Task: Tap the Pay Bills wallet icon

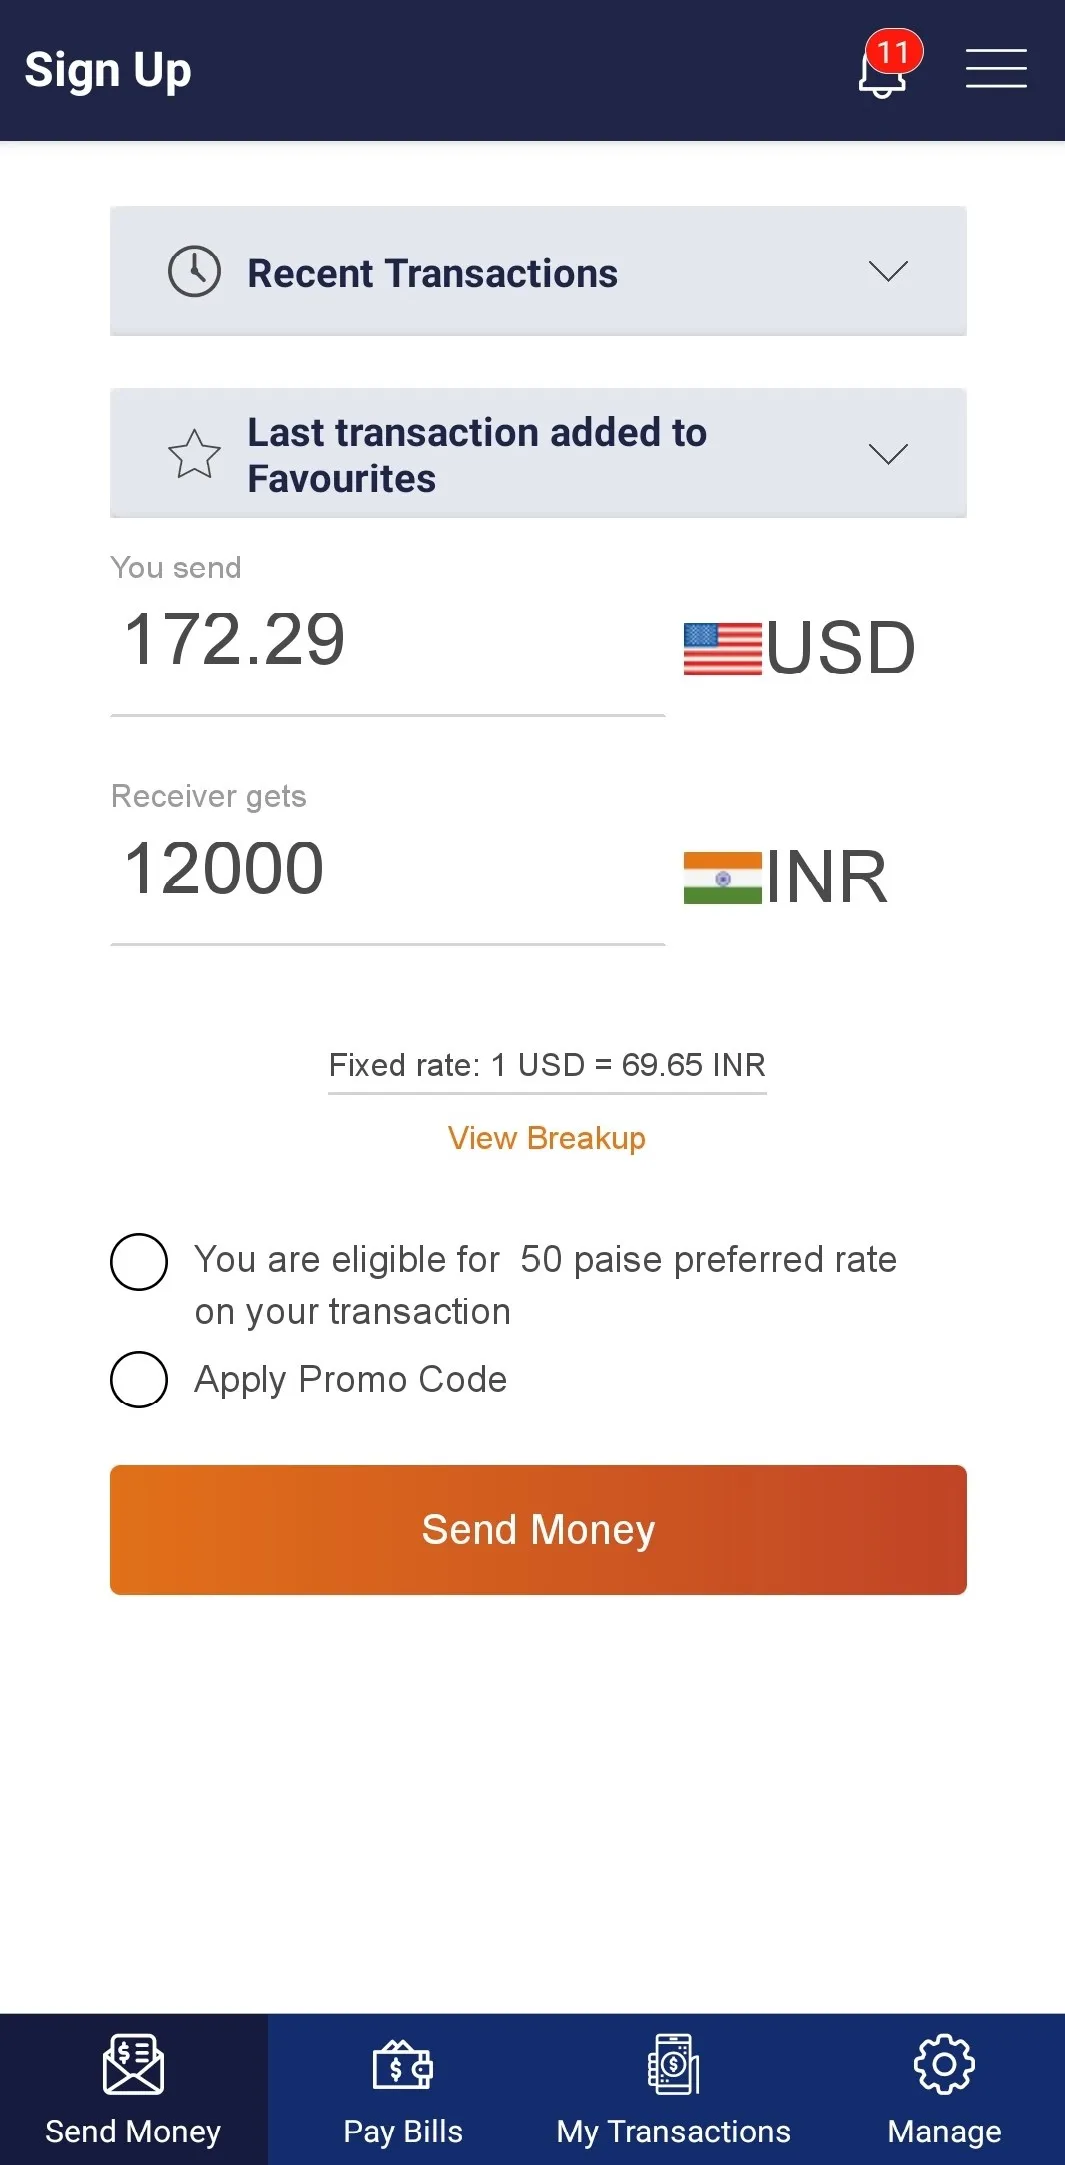Action: [403, 2066]
